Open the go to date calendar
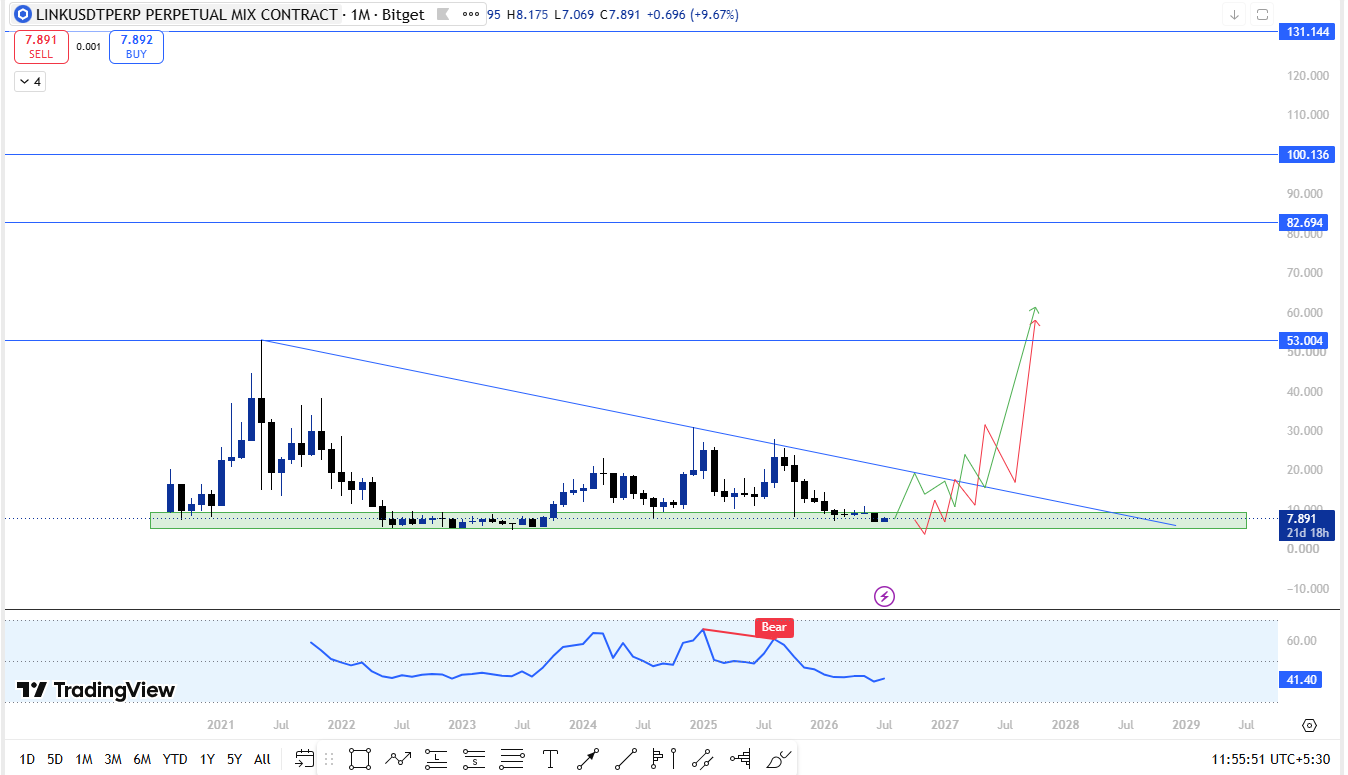 pos(304,759)
